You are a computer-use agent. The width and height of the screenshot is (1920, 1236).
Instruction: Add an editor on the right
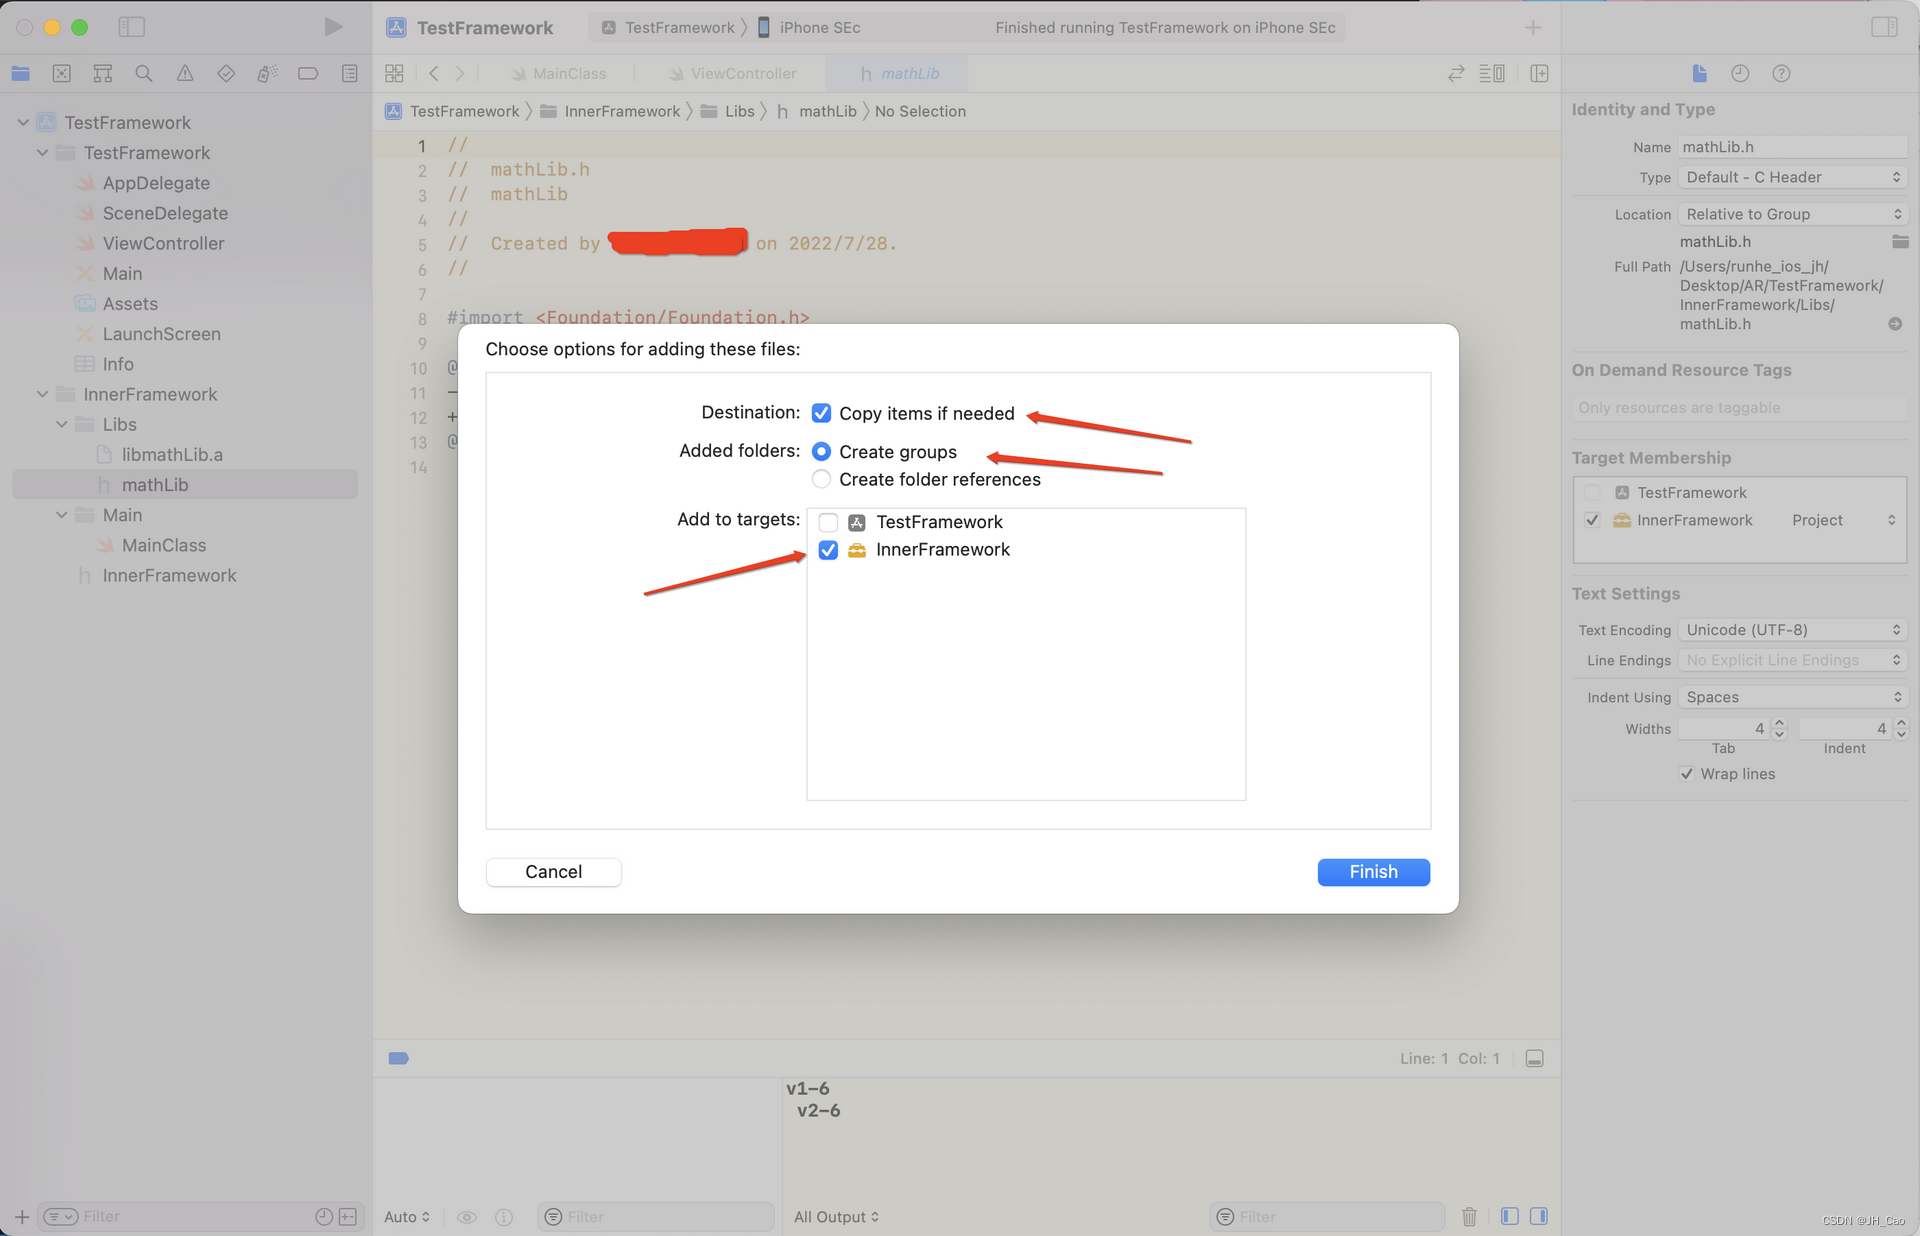click(x=1540, y=73)
